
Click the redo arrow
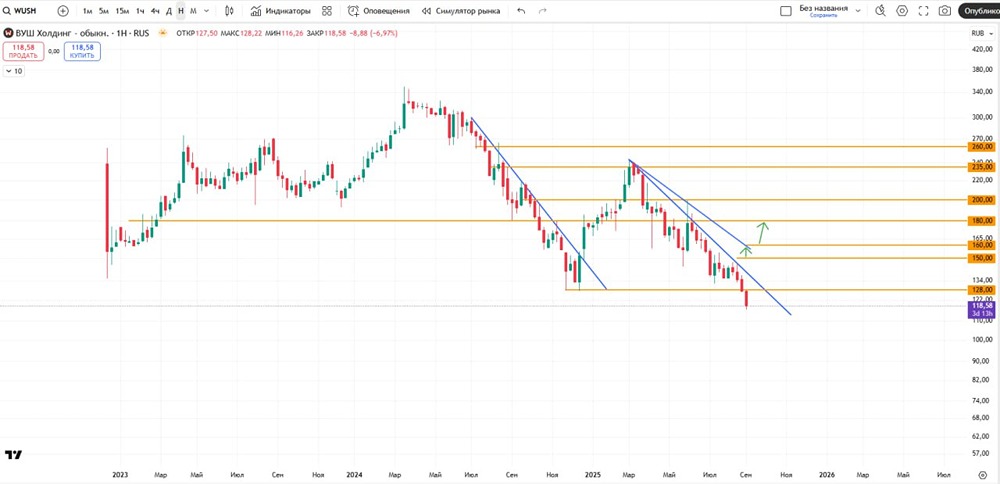click(543, 11)
